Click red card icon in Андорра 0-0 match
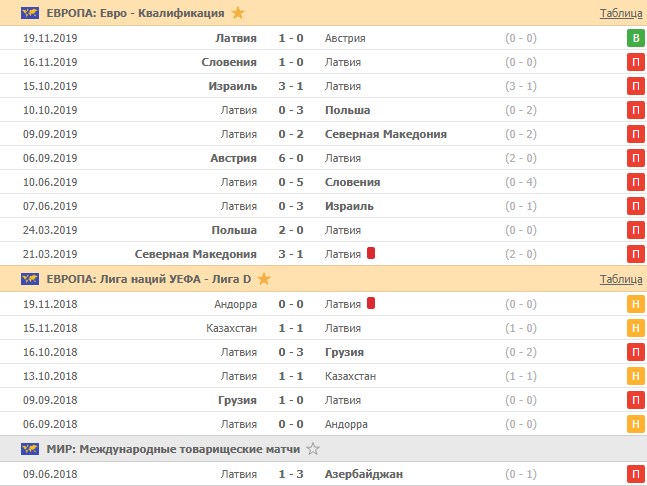The image size is (647, 486). click(x=371, y=304)
